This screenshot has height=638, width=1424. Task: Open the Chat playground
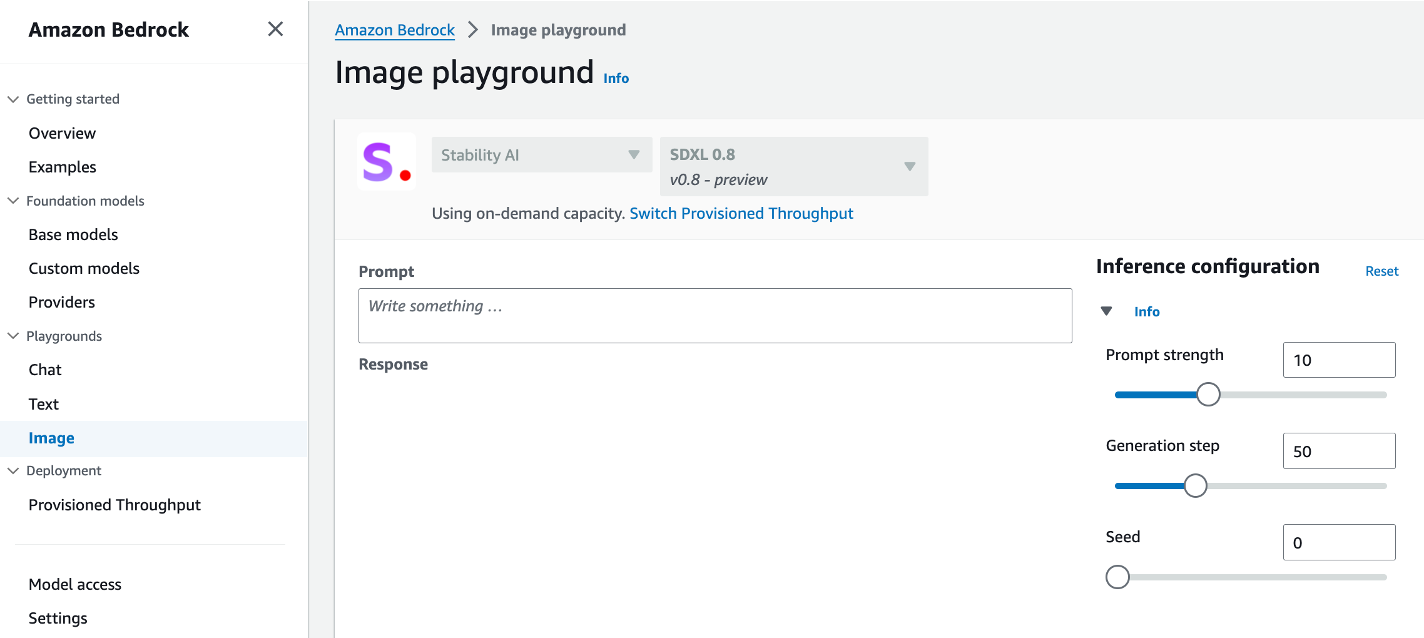point(45,369)
